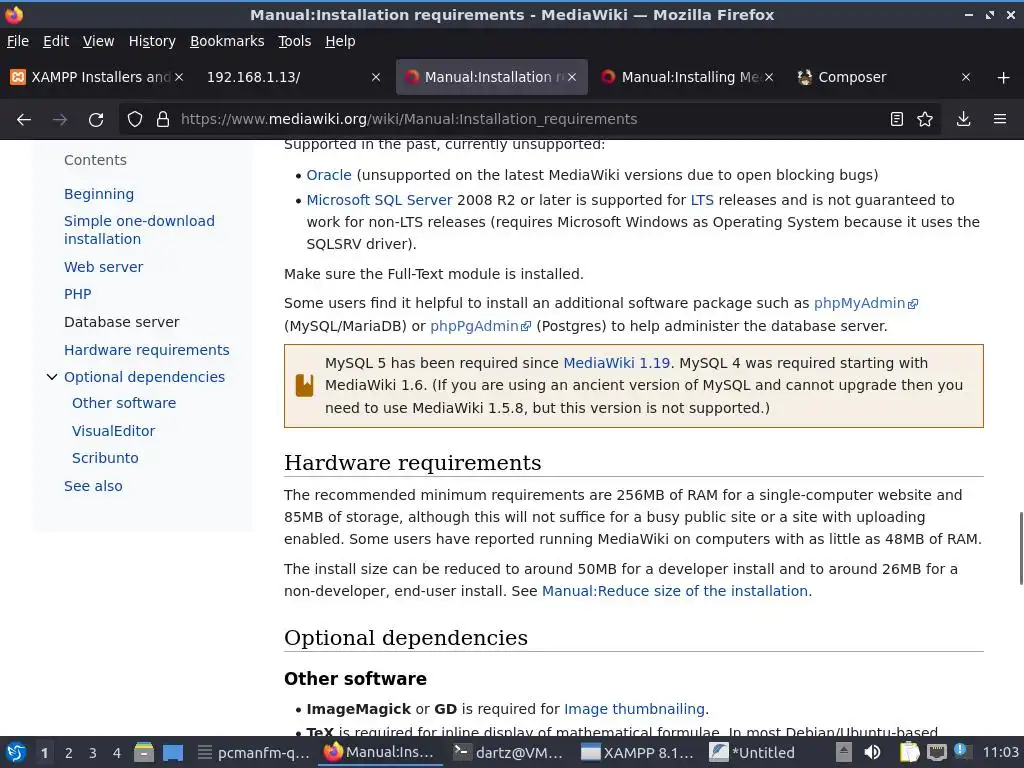Open the Bookmarks menu
The width and height of the screenshot is (1024, 768).
tap(227, 41)
